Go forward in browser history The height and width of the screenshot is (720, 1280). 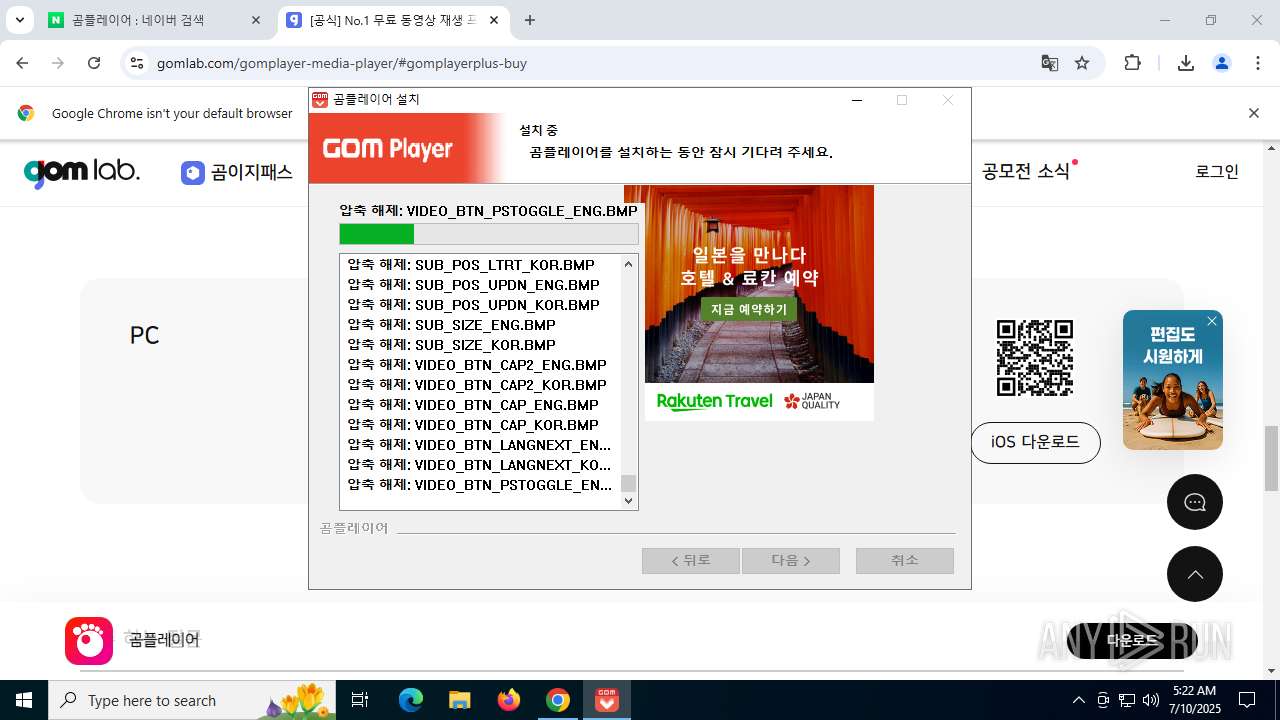58,63
